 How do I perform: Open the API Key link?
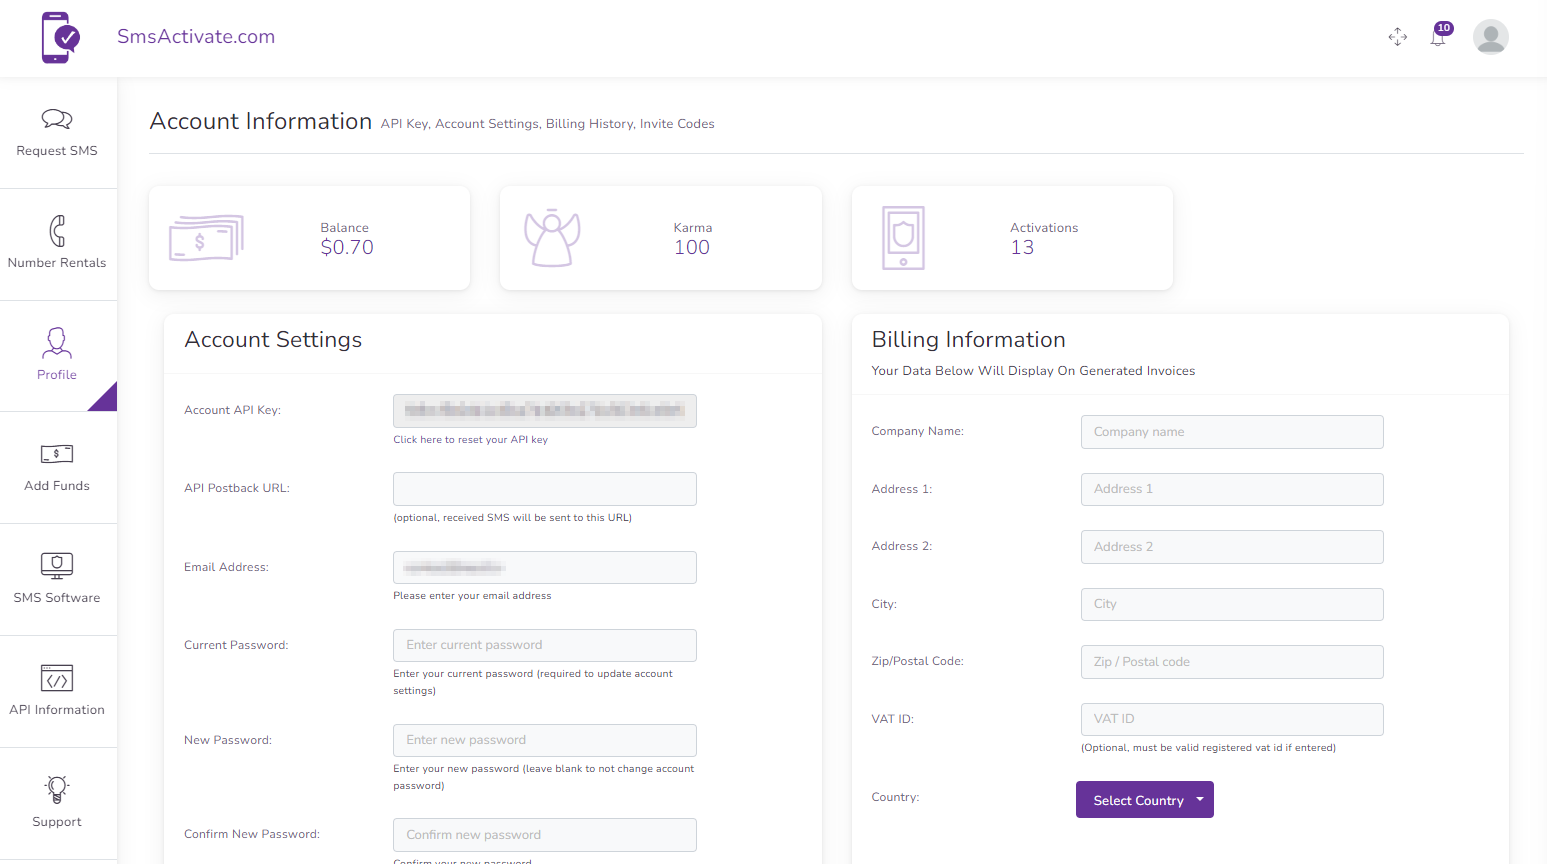(x=403, y=123)
